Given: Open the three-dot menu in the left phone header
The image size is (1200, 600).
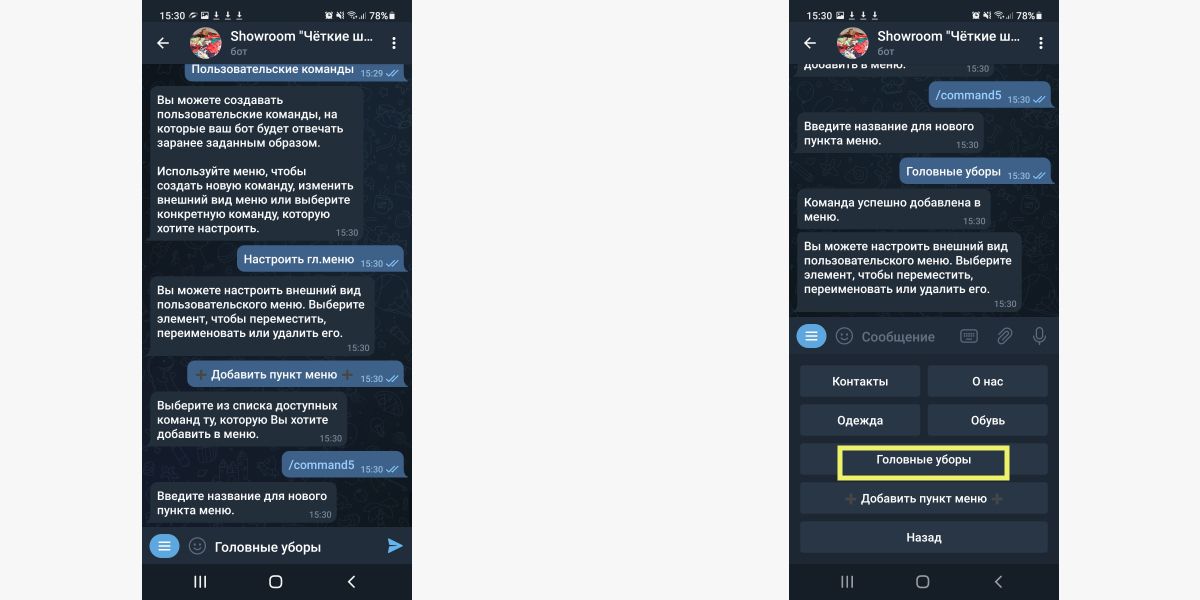Looking at the screenshot, I should click(x=394, y=43).
